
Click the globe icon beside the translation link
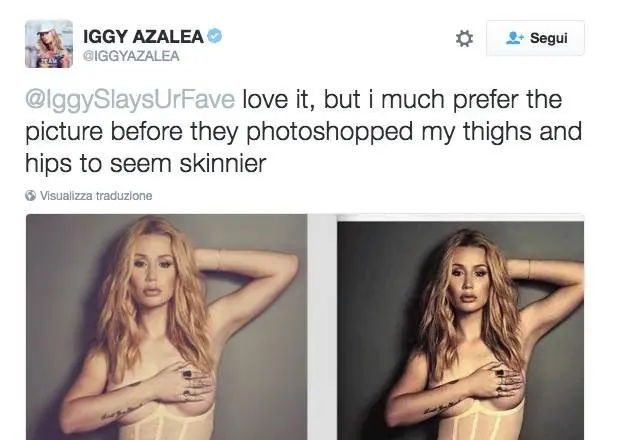coord(30,196)
